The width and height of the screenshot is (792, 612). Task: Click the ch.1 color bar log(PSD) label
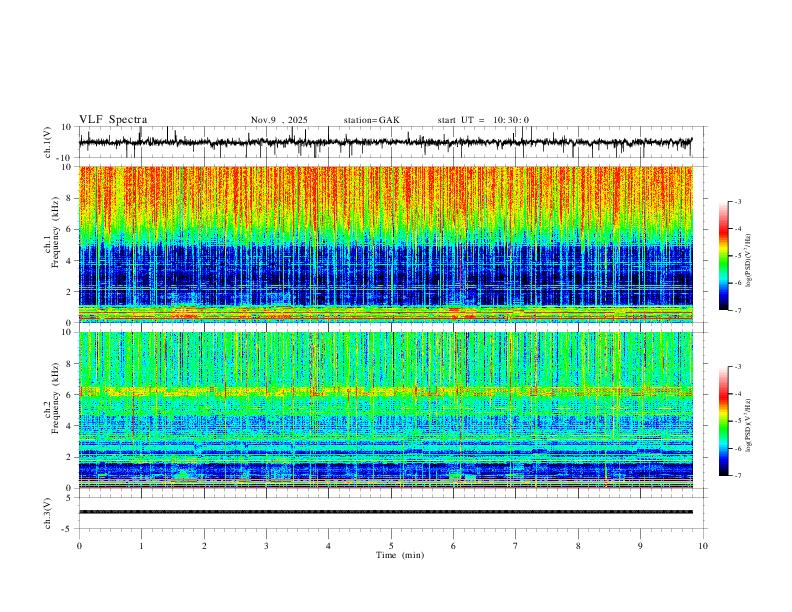pos(748,261)
